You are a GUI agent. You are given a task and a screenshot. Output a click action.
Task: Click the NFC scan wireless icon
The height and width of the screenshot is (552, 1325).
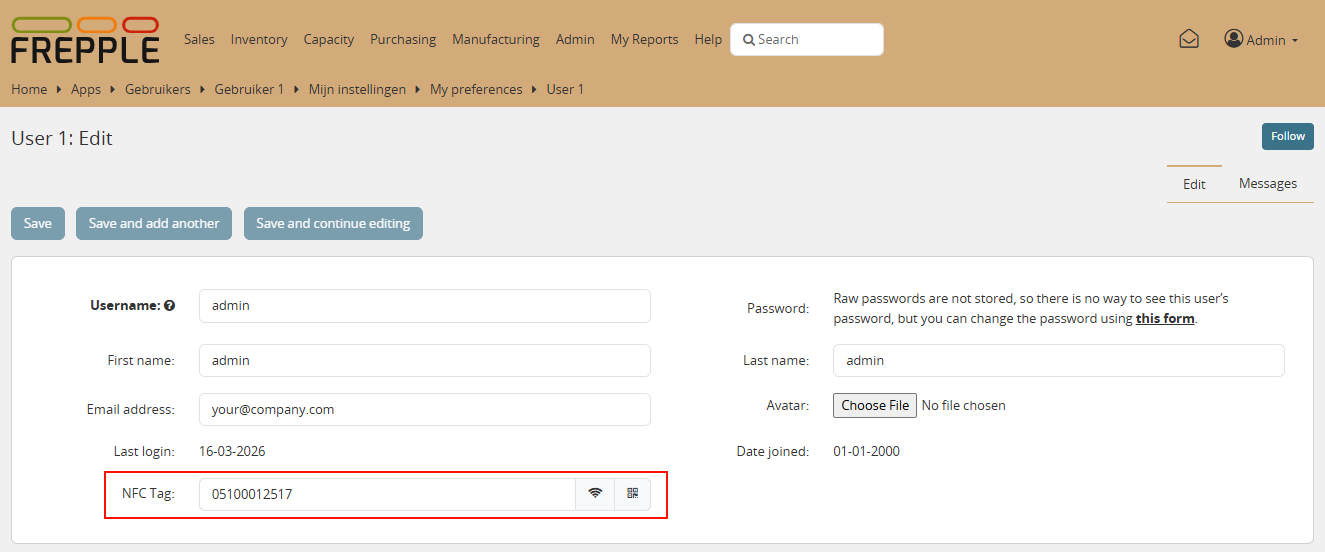tap(595, 493)
